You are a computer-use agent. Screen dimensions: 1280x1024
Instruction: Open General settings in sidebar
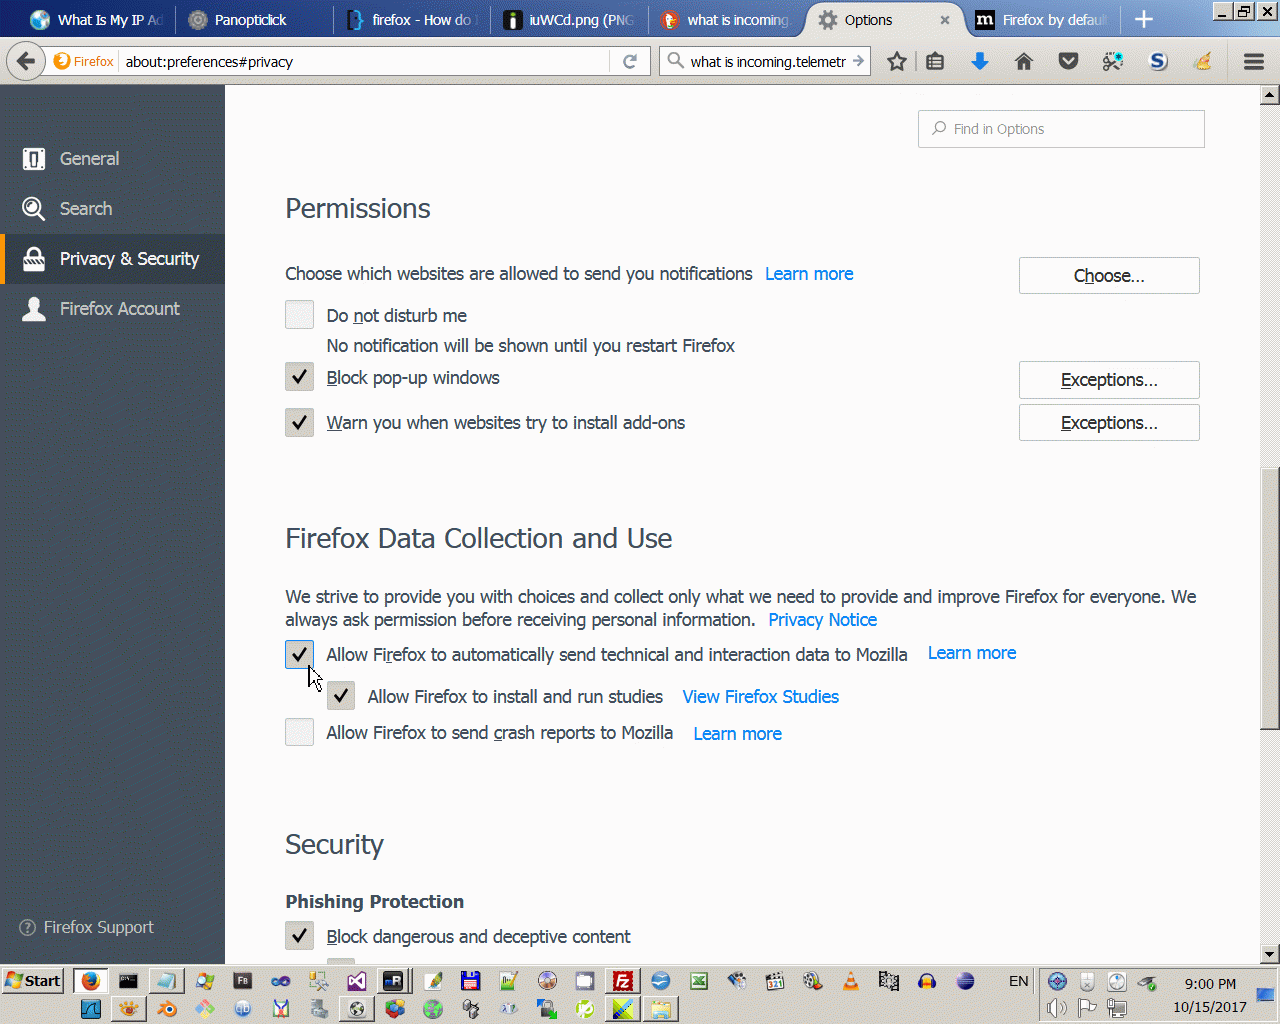click(112, 159)
